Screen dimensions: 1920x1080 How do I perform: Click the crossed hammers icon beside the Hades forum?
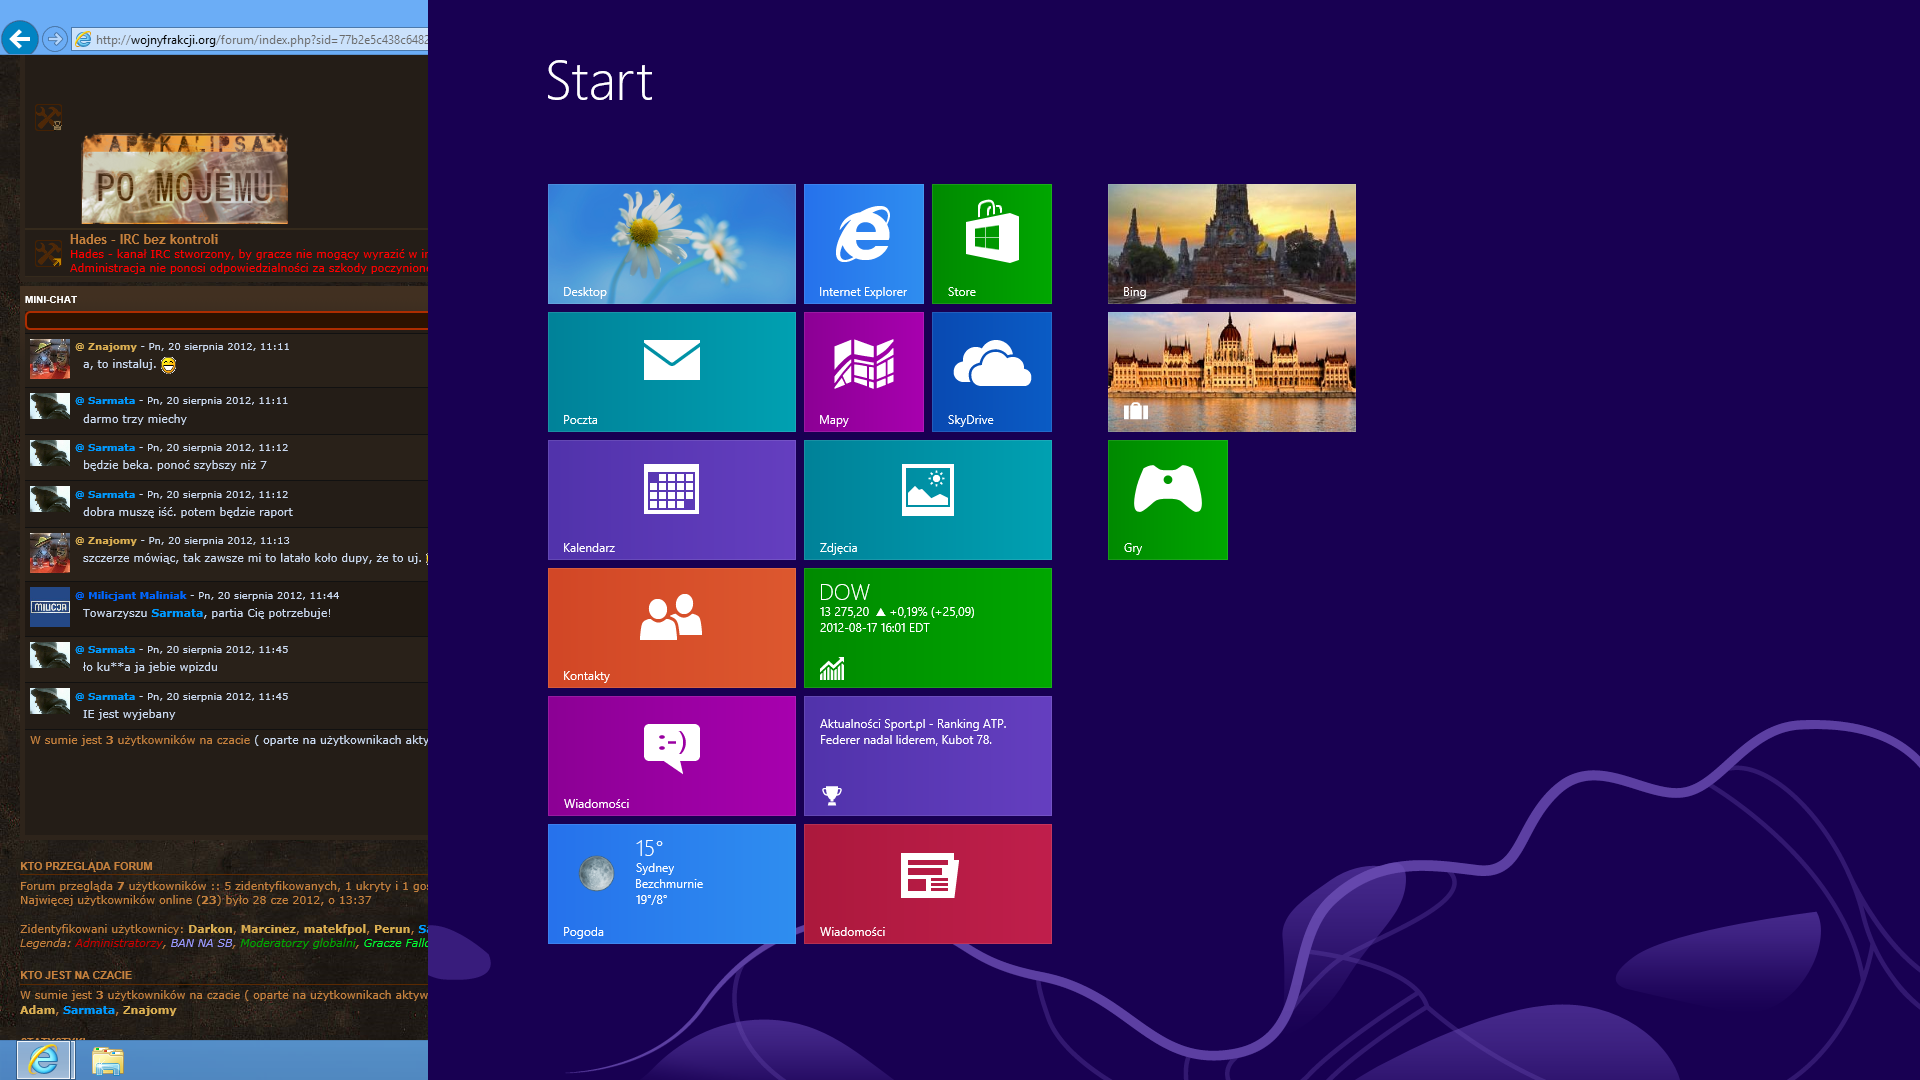coord(48,253)
